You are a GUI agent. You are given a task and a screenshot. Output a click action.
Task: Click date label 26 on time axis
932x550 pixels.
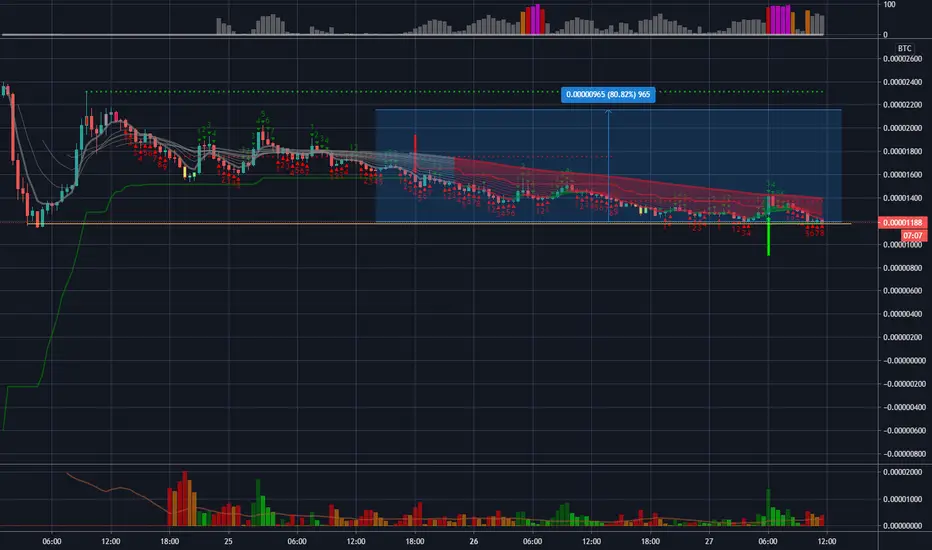pos(474,542)
